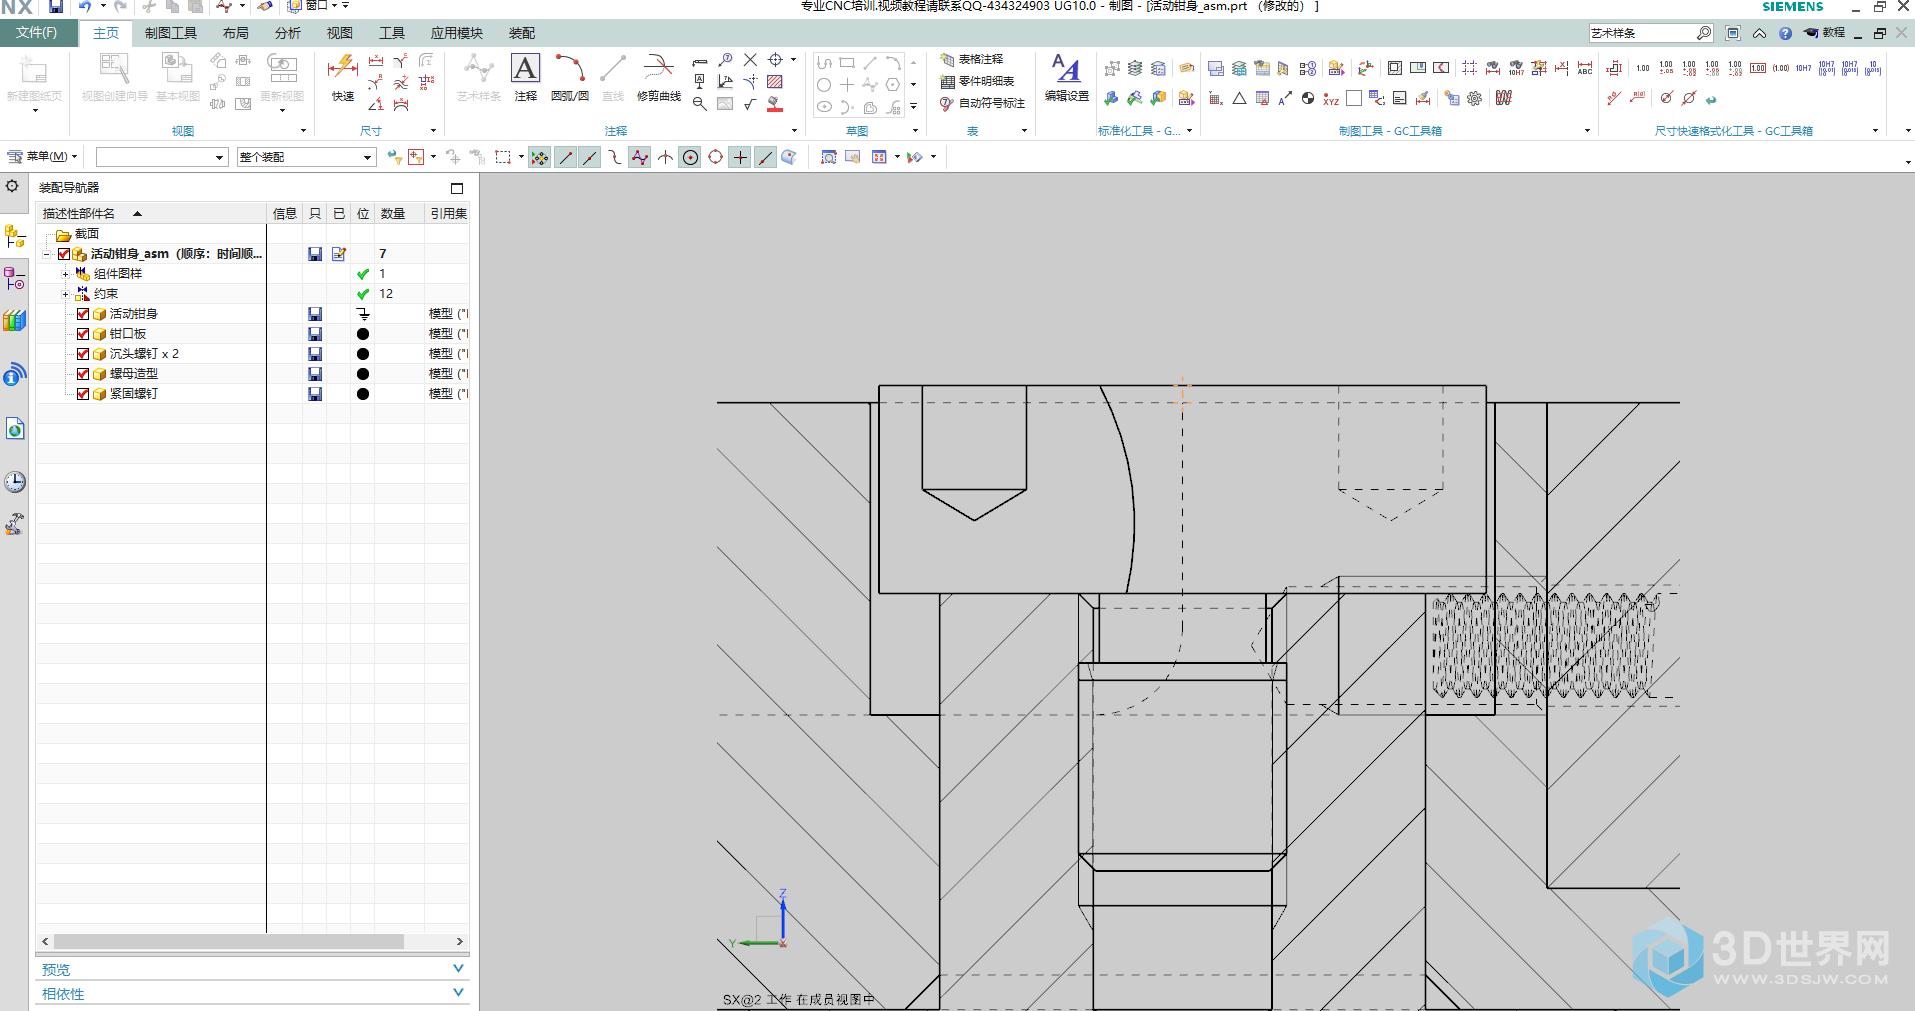Click the navigator horizontal scrollbar
Viewport: 1915px width, 1011px height.
tap(229, 942)
